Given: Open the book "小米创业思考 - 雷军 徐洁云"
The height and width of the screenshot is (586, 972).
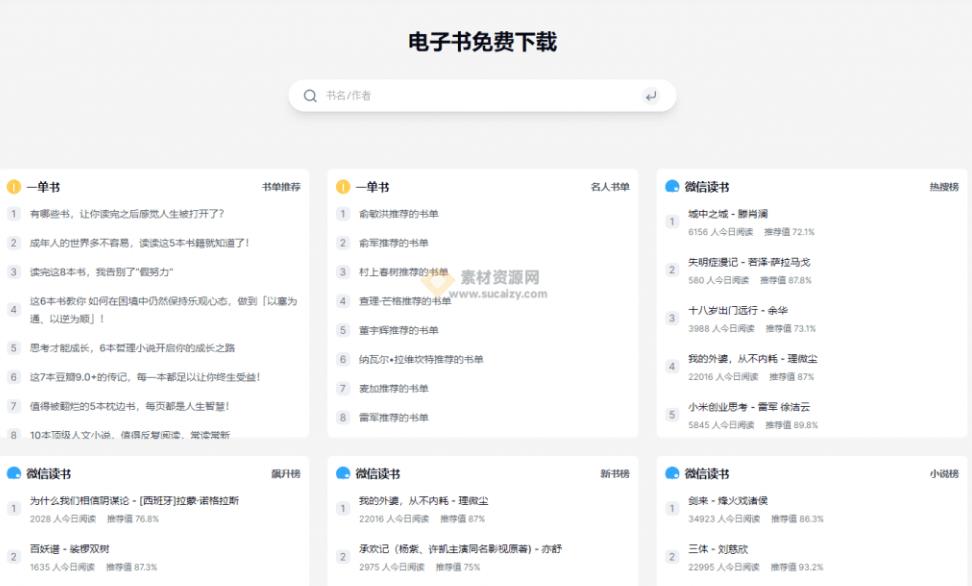Looking at the screenshot, I should (749, 407).
